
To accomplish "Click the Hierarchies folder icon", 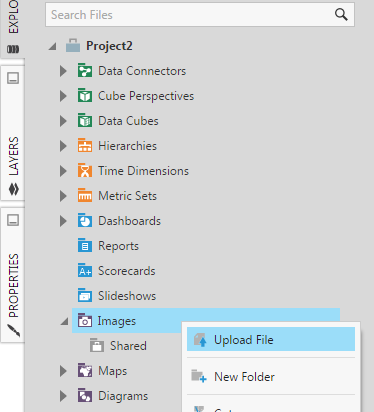I will coord(85,145).
